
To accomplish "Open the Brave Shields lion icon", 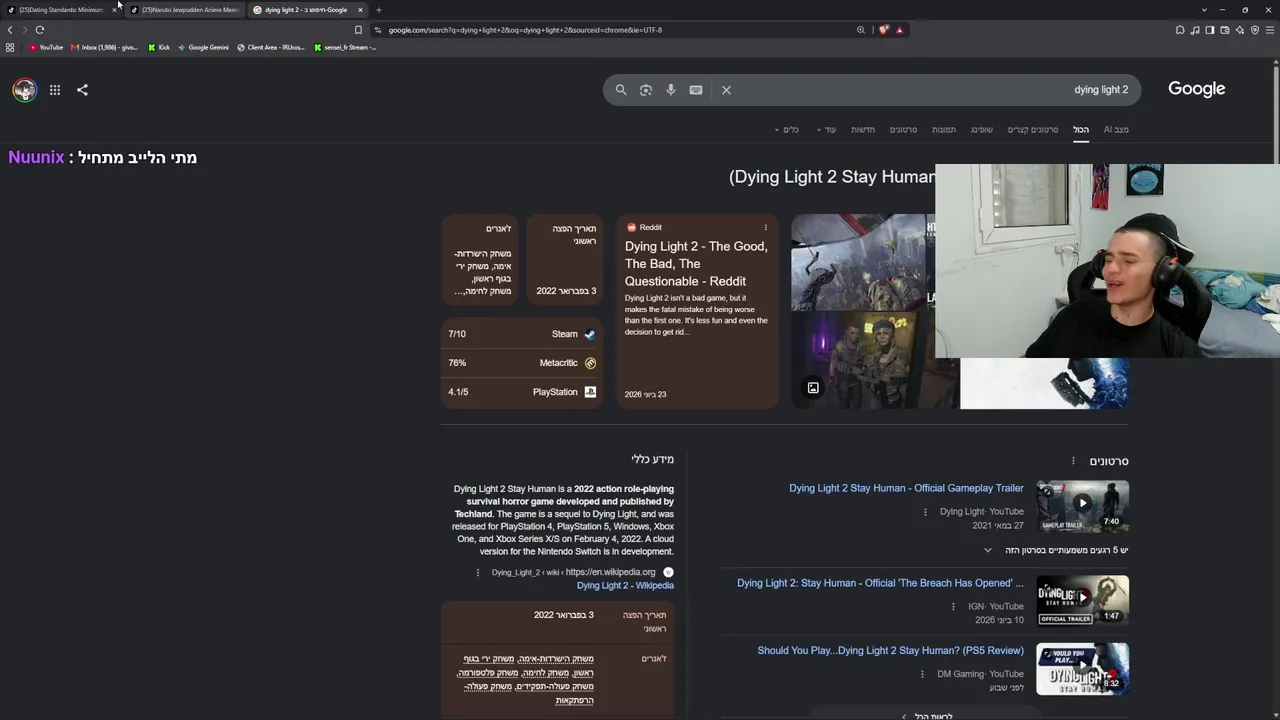I will (x=884, y=30).
